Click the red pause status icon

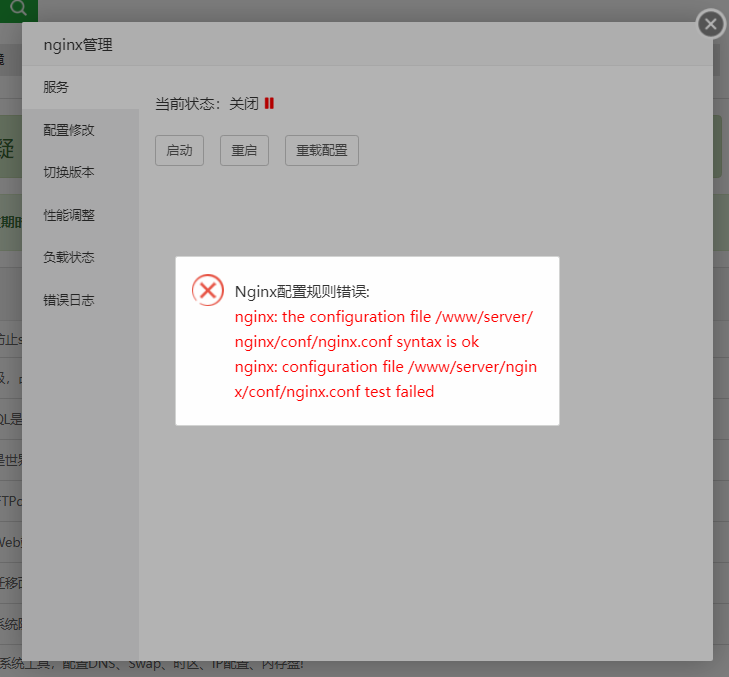tap(269, 103)
